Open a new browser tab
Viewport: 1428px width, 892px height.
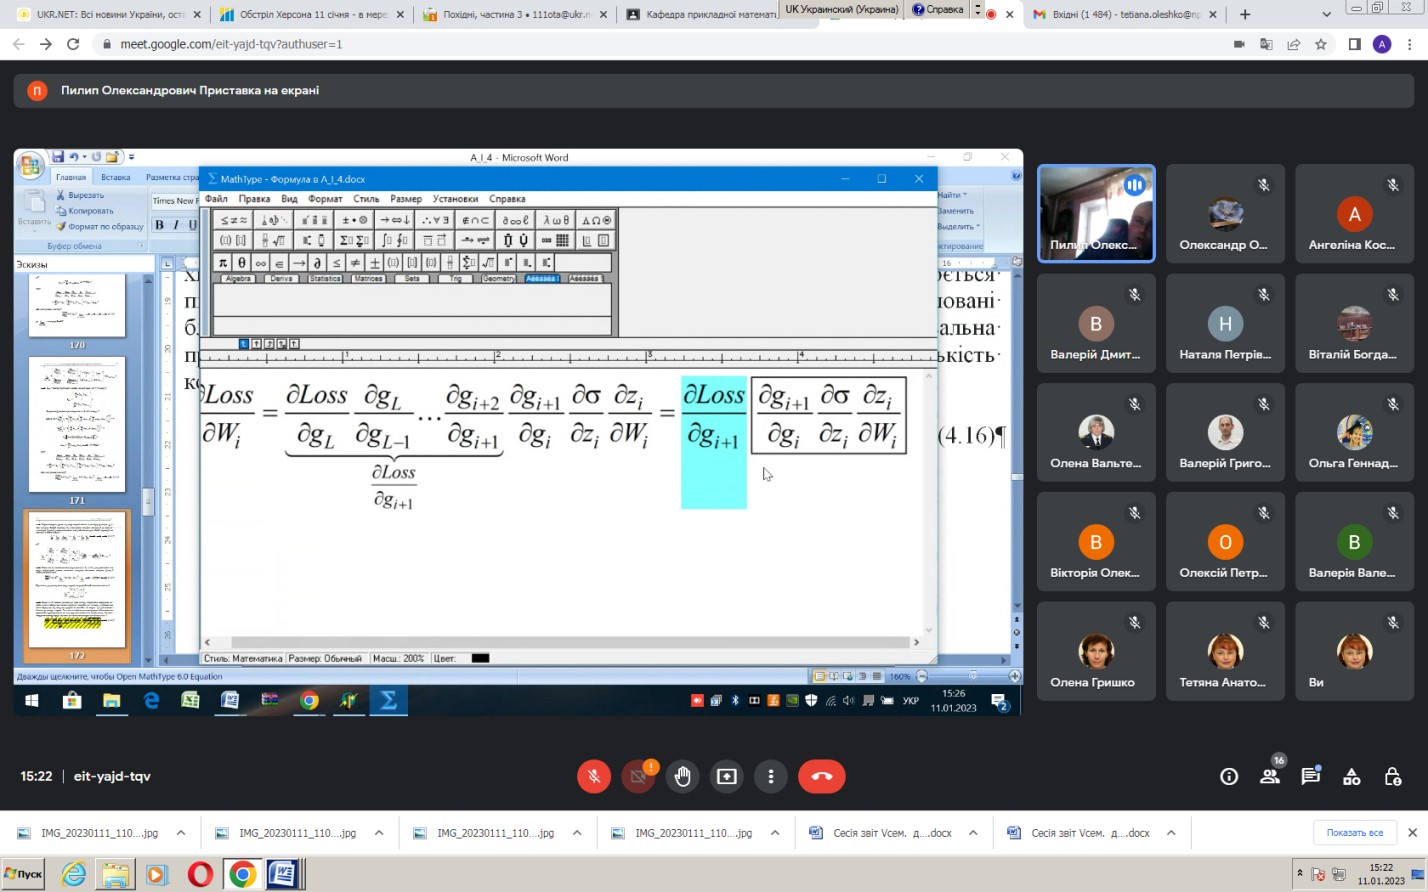tap(1245, 15)
